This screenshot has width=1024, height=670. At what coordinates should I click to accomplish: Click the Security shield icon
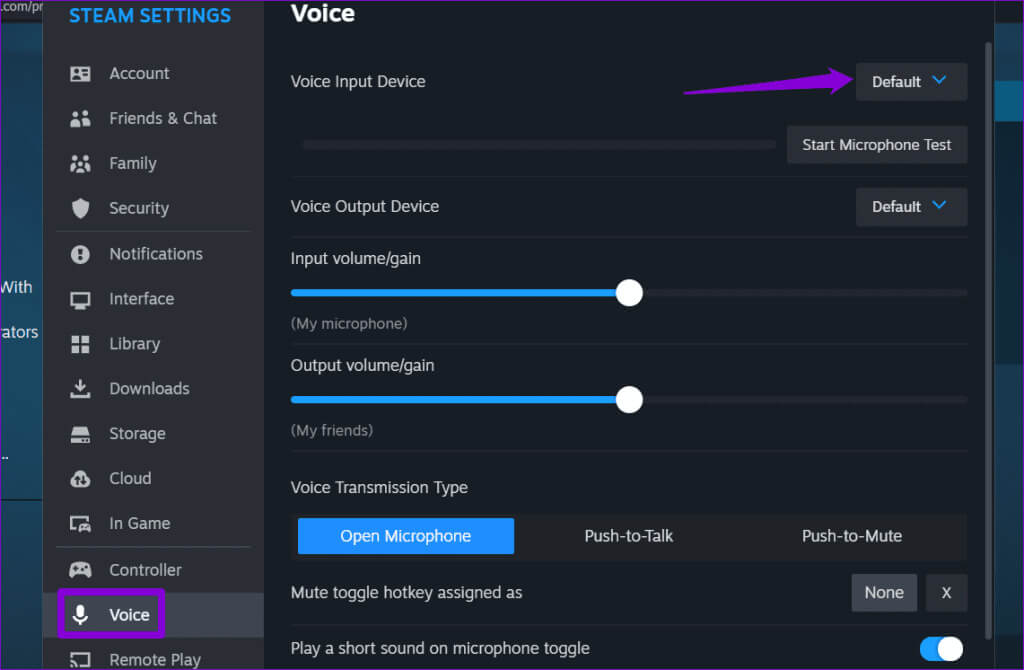(x=81, y=209)
